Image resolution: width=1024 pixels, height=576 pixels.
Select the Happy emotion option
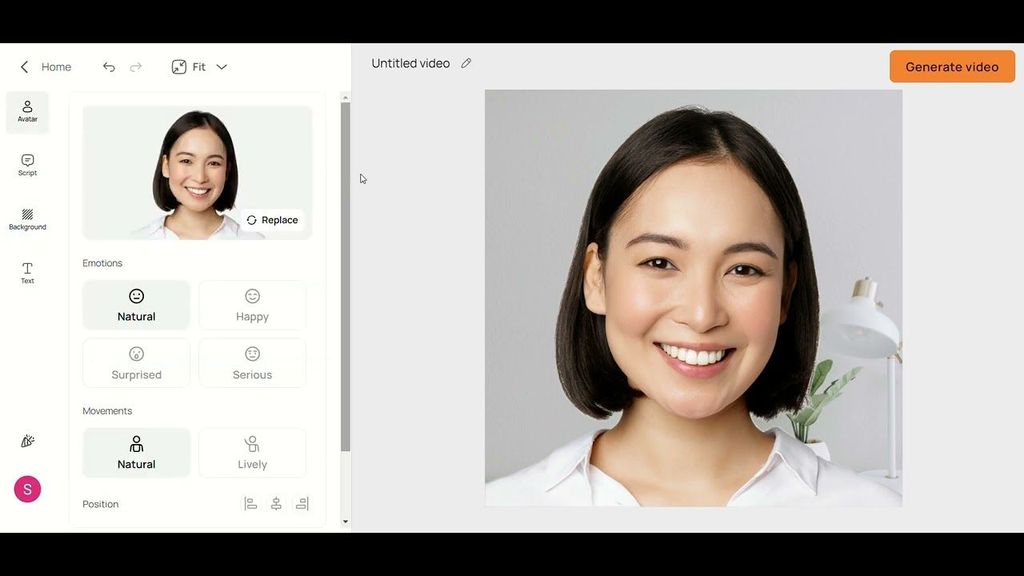pyautogui.click(x=252, y=305)
